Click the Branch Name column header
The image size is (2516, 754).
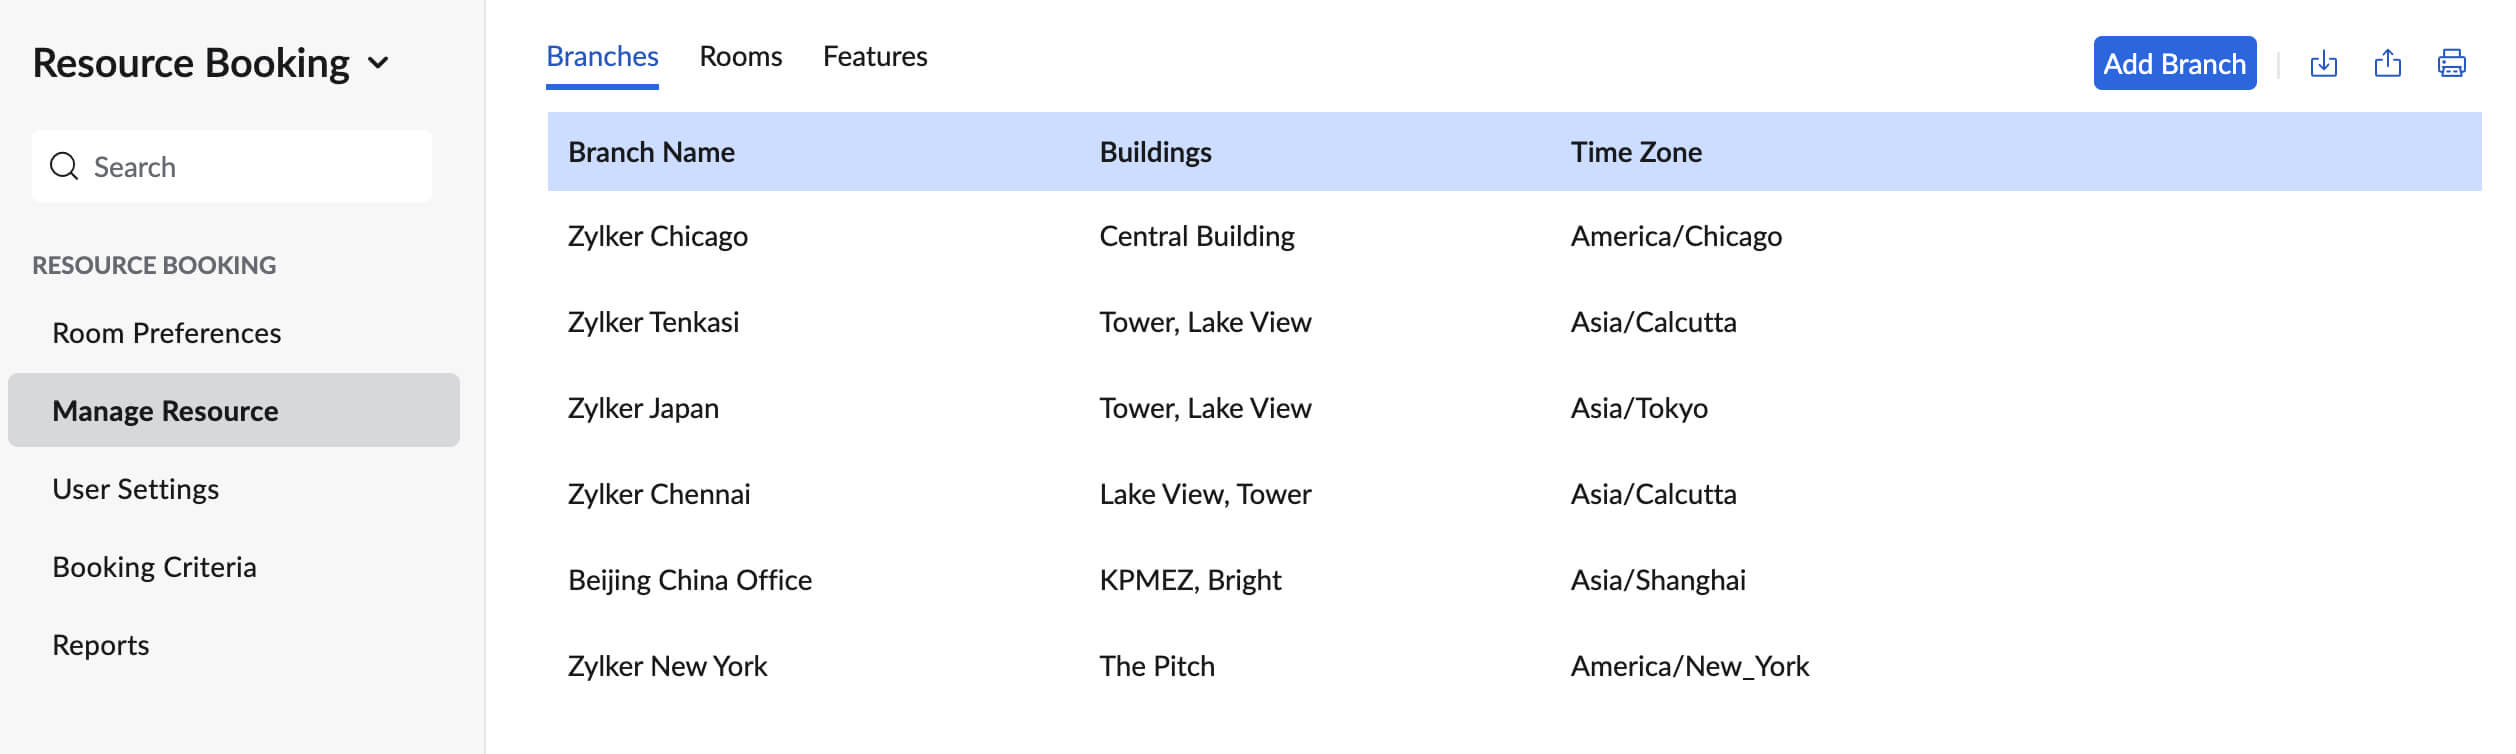pos(651,152)
